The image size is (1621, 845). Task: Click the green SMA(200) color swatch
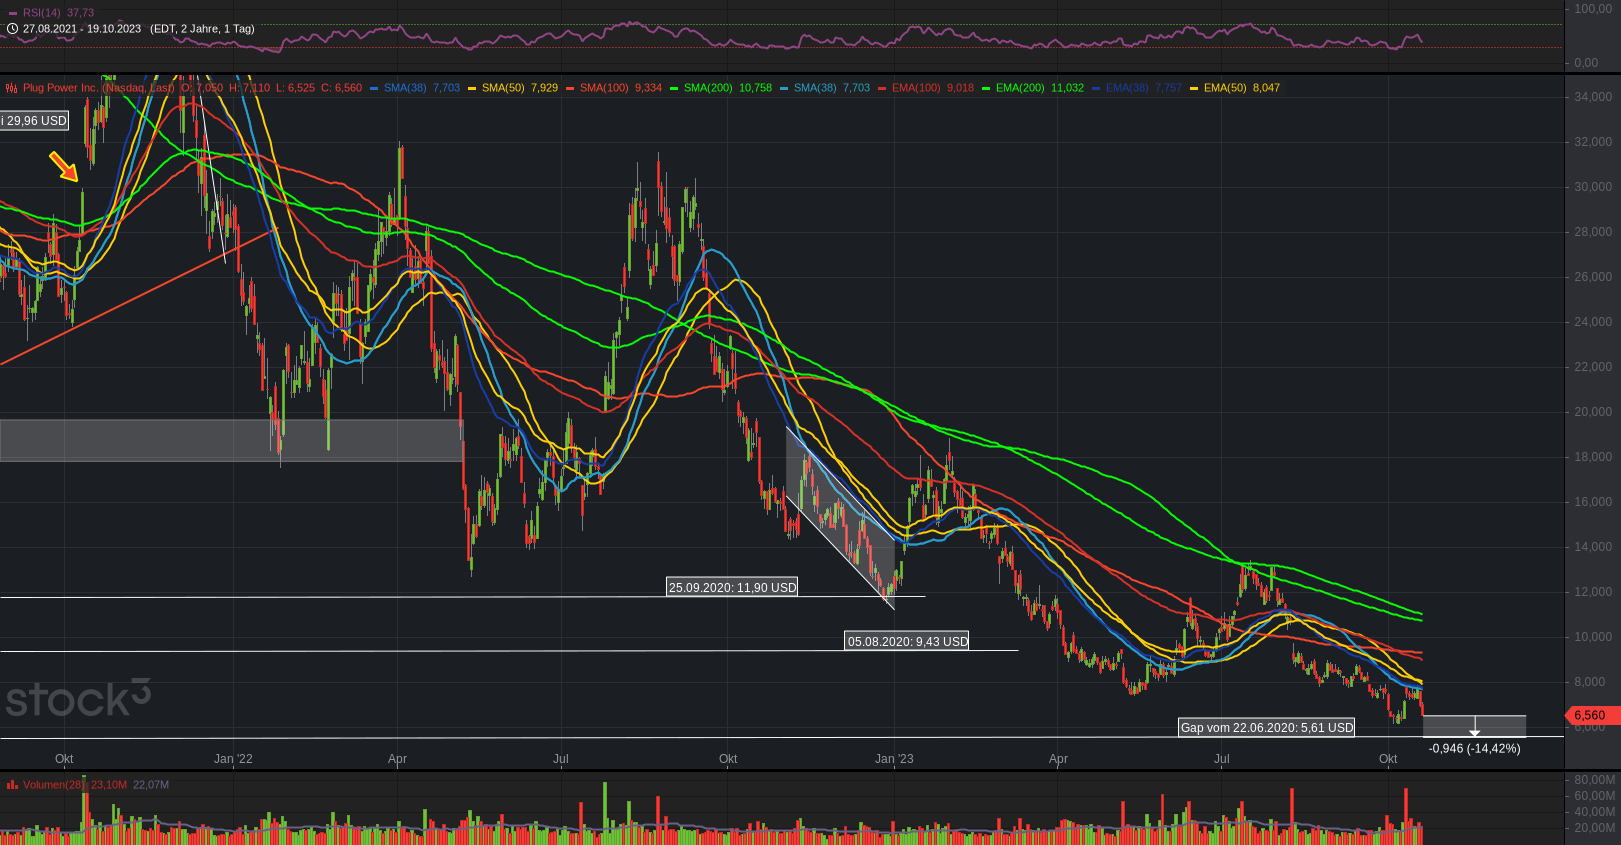point(675,88)
